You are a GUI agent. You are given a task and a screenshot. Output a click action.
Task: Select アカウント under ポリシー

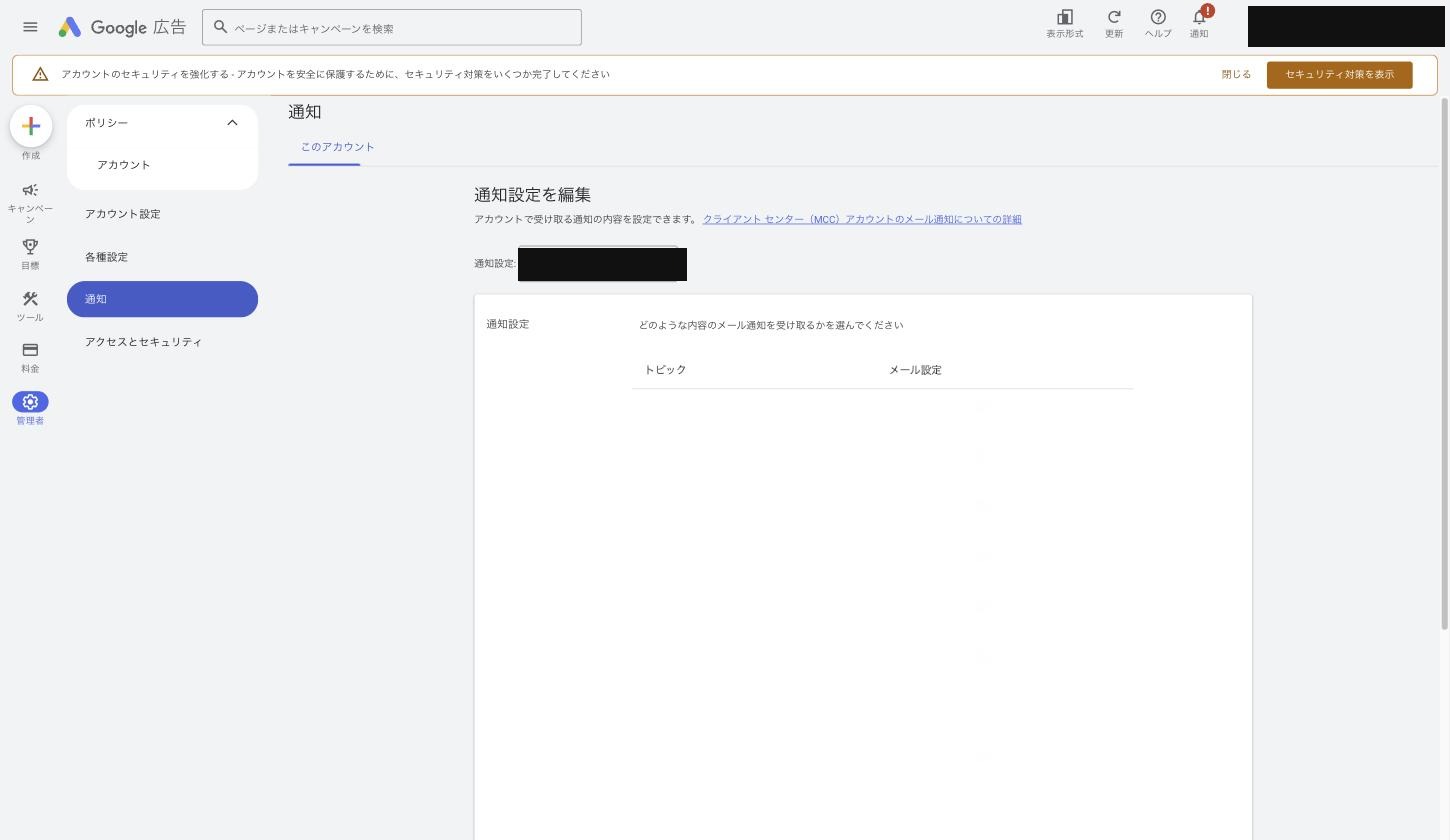(124, 165)
